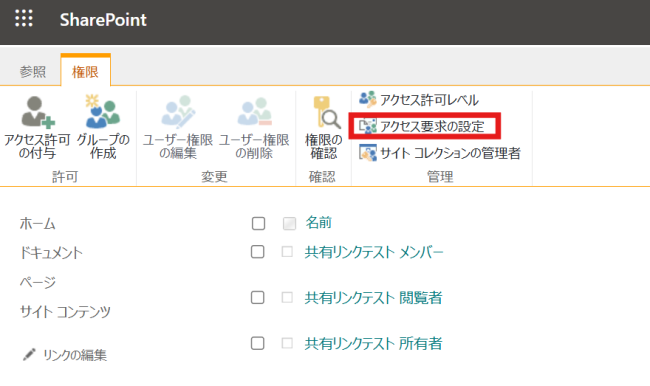This screenshot has width=650, height=386.
Task: Open アクセス要求の設定
Action: [421, 126]
